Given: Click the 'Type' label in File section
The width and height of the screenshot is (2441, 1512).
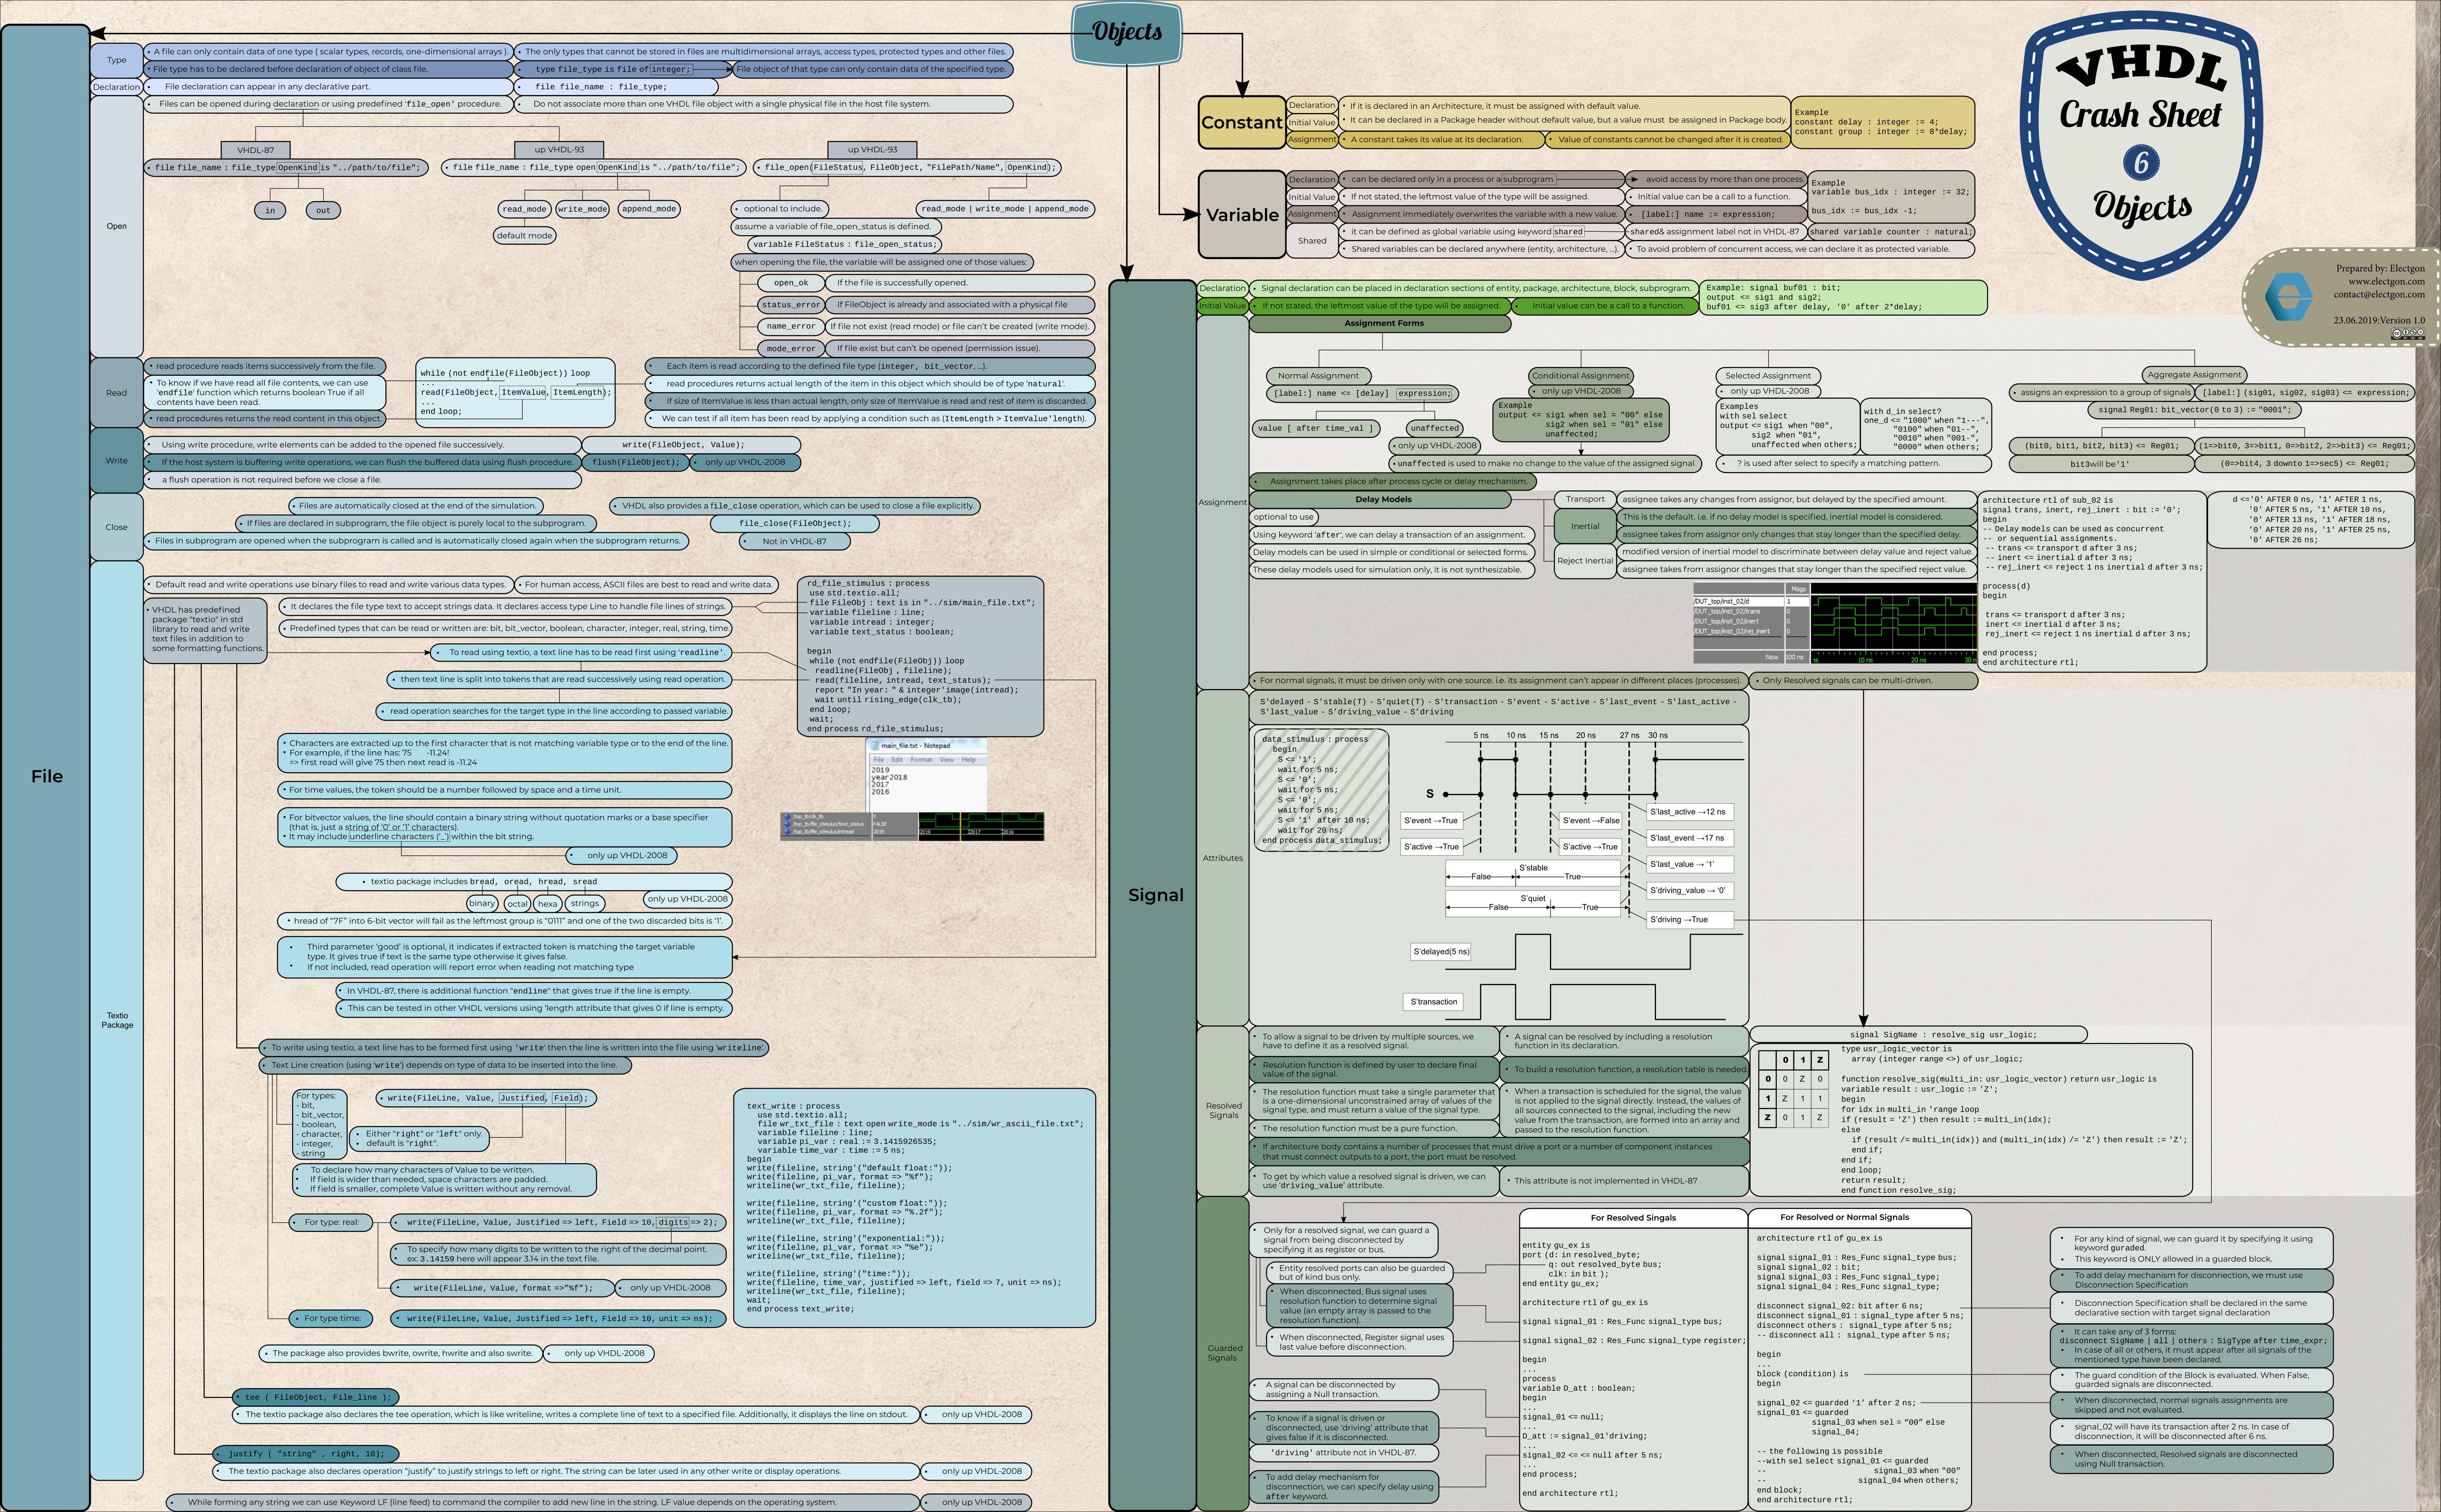Looking at the screenshot, I should 117,60.
